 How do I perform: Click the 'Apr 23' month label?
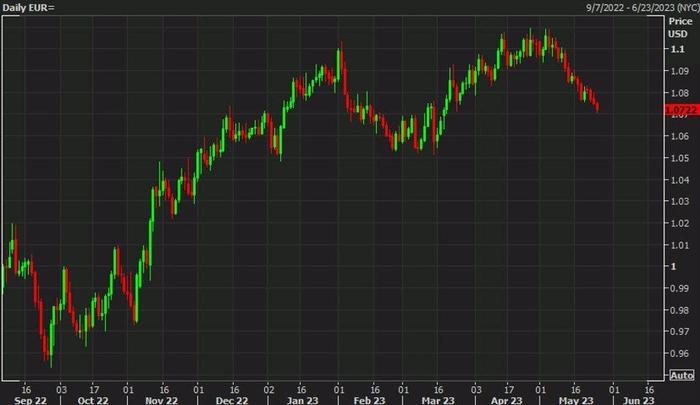tap(506, 400)
